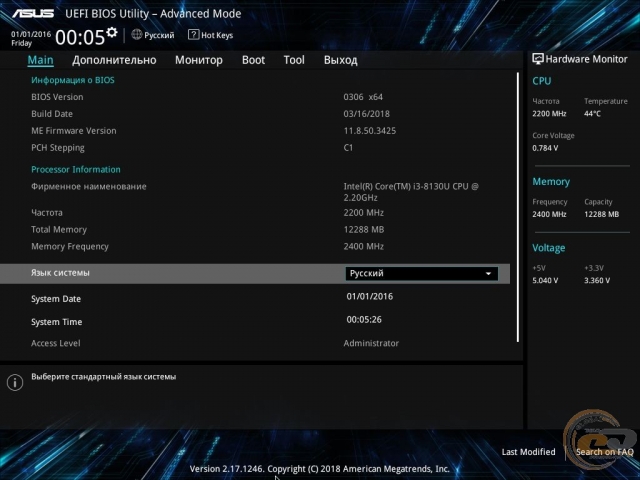
Task: Click ME Firmware Version label
Action: point(74,131)
